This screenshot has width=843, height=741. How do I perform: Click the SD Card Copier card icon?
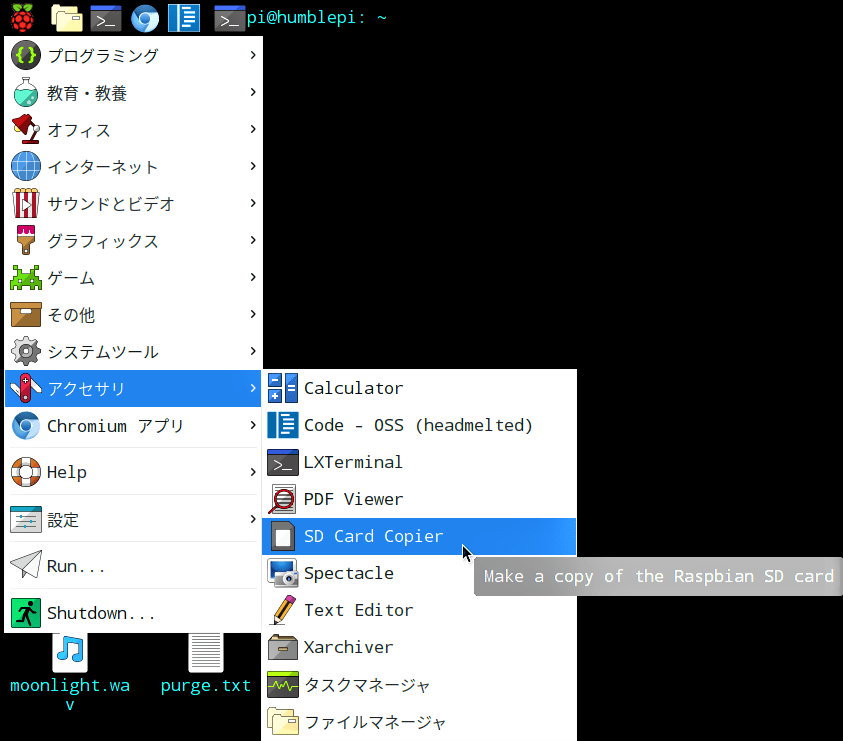click(283, 536)
